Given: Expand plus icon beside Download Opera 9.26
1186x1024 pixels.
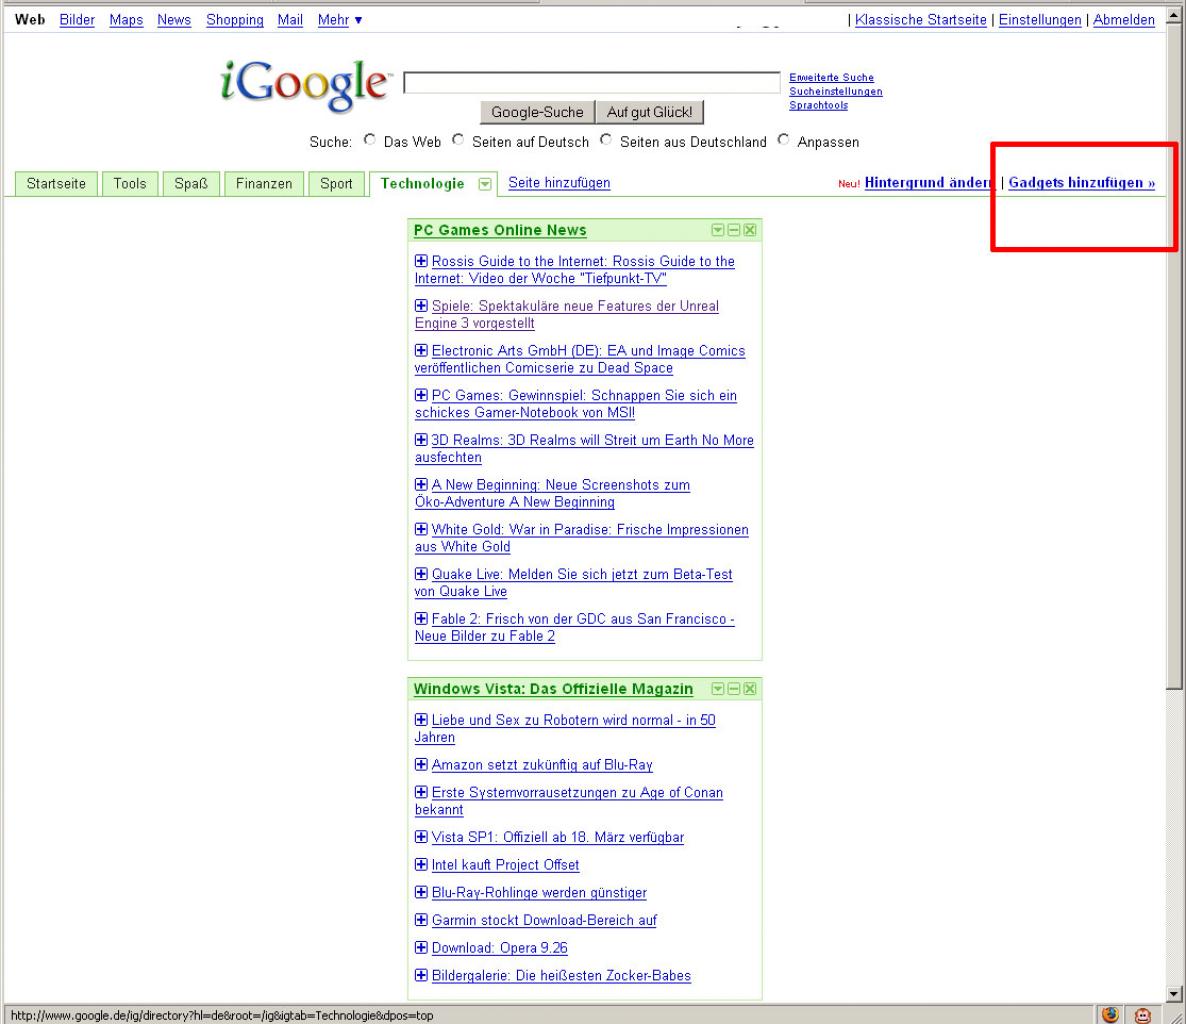Looking at the screenshot, I should point(421,947).
